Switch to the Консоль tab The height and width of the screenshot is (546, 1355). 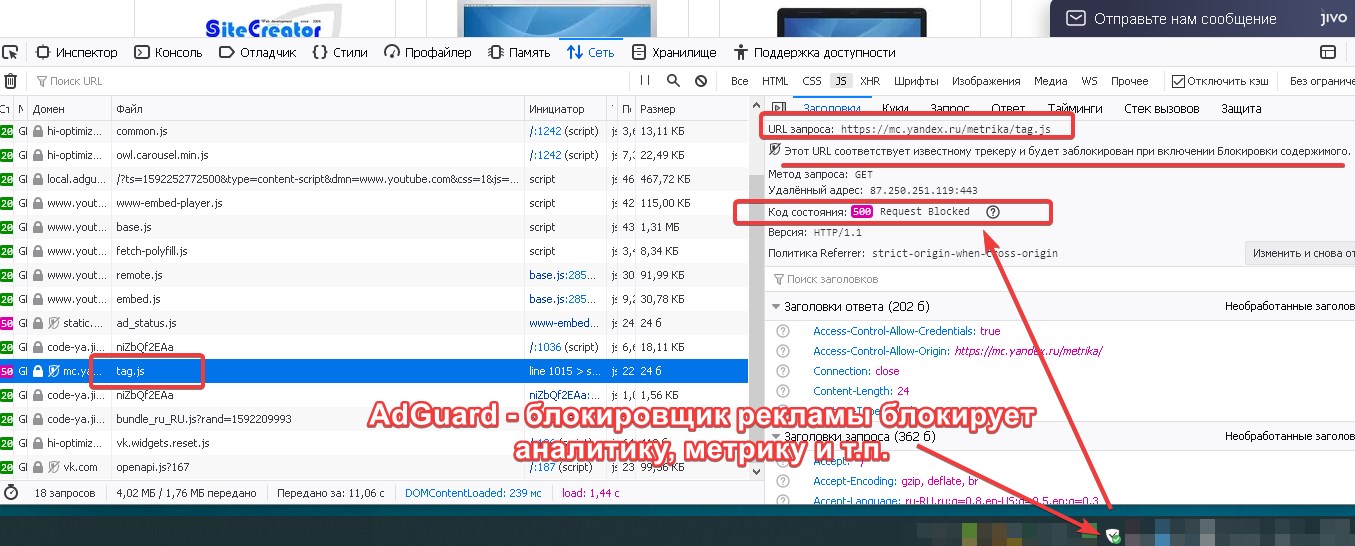pos(168,53)
